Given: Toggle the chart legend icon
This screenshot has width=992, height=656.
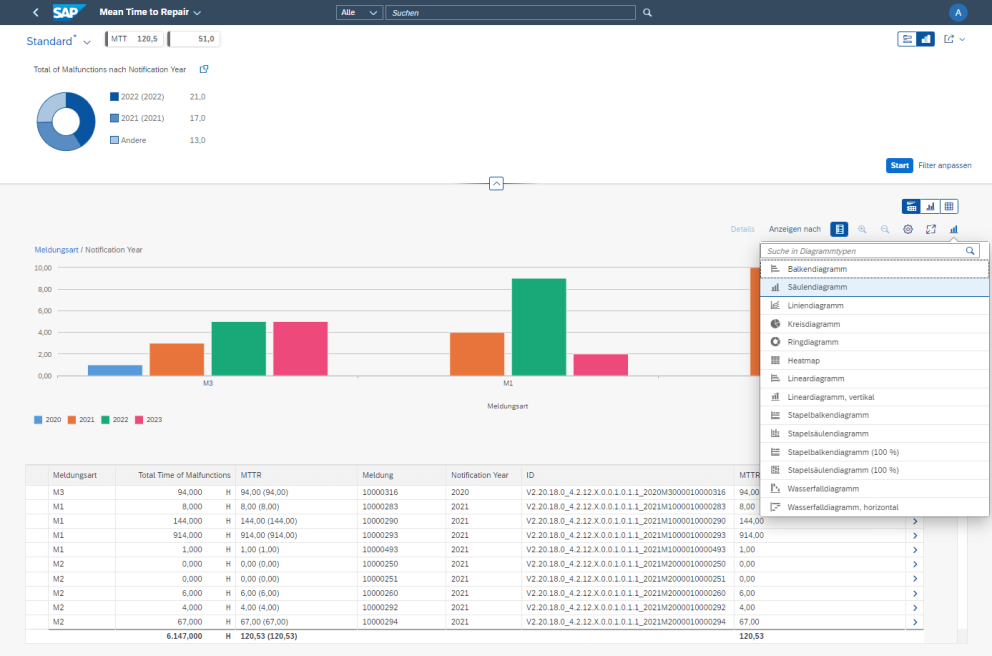Looking at the screenshot, I should (x=839, y=228).
